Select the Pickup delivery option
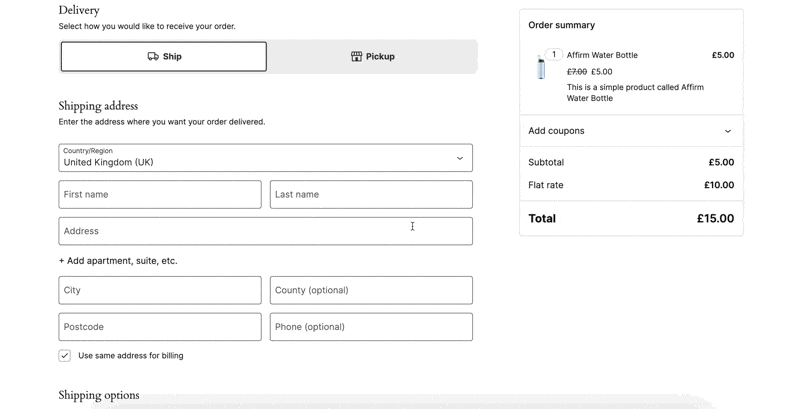800x409 pixels. [x=372, y=57]
